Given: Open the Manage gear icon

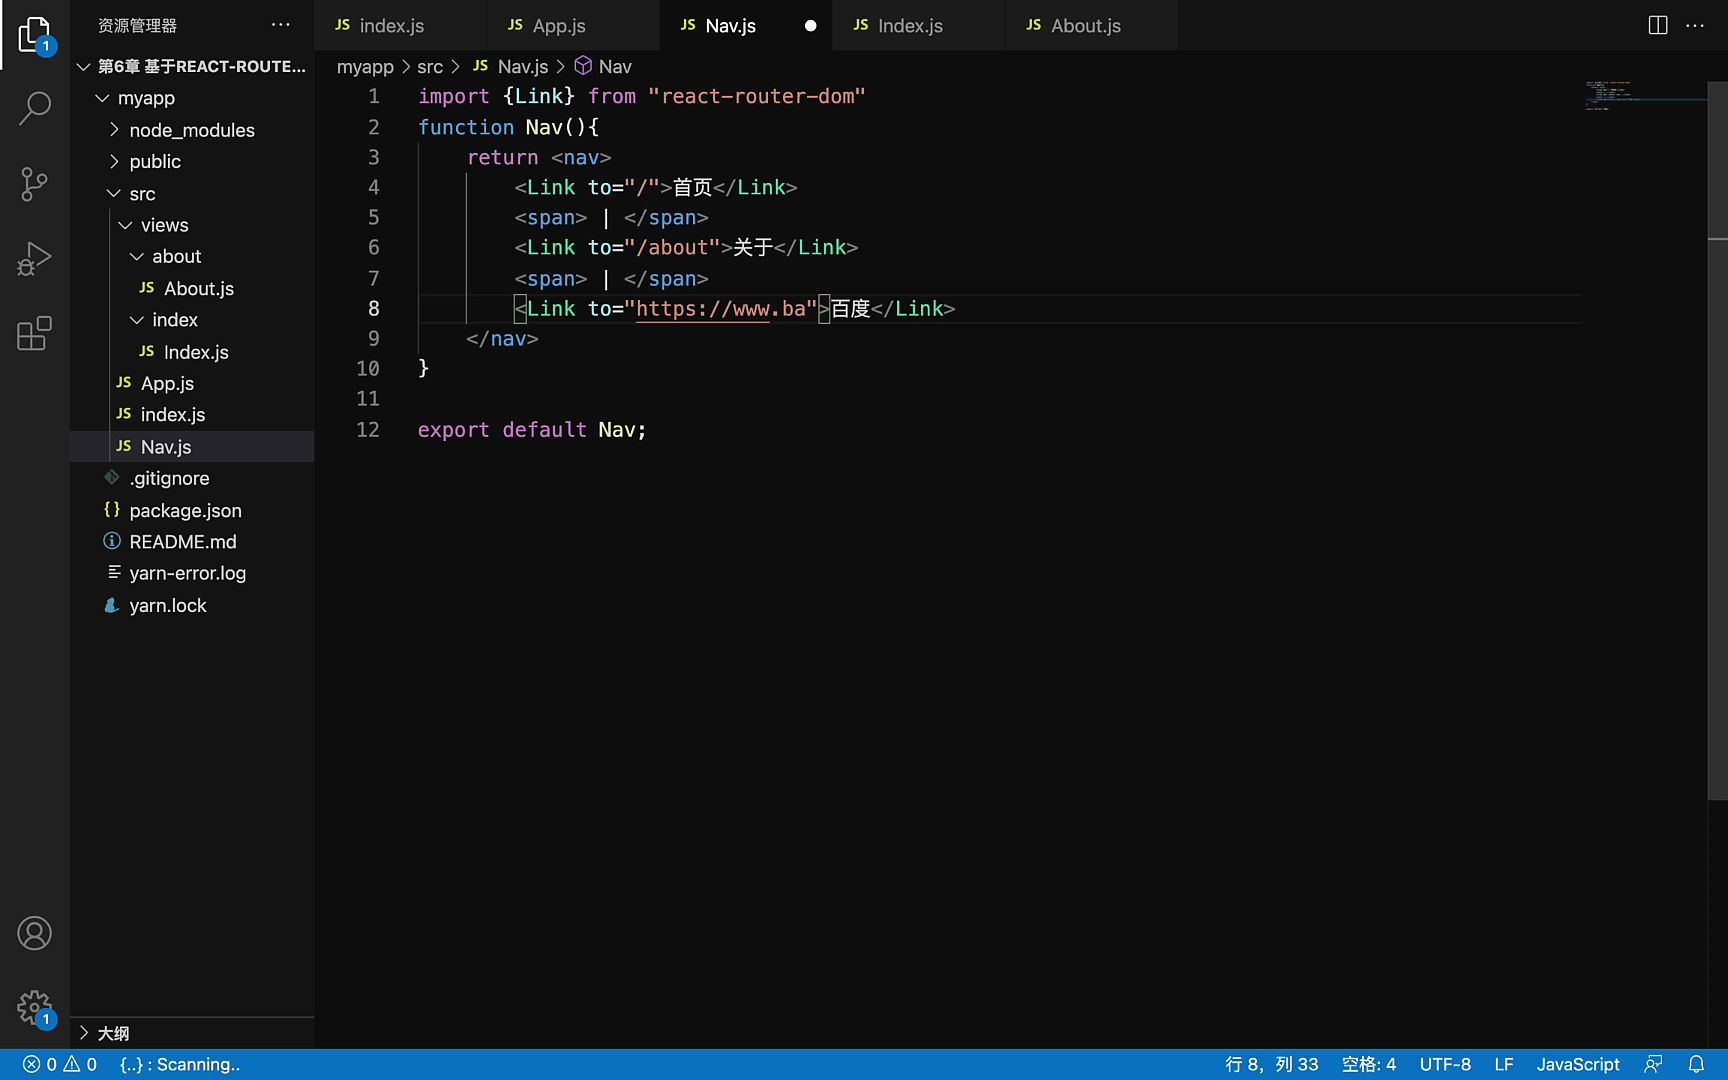Looking at the screenshot, I should 34,1007.
